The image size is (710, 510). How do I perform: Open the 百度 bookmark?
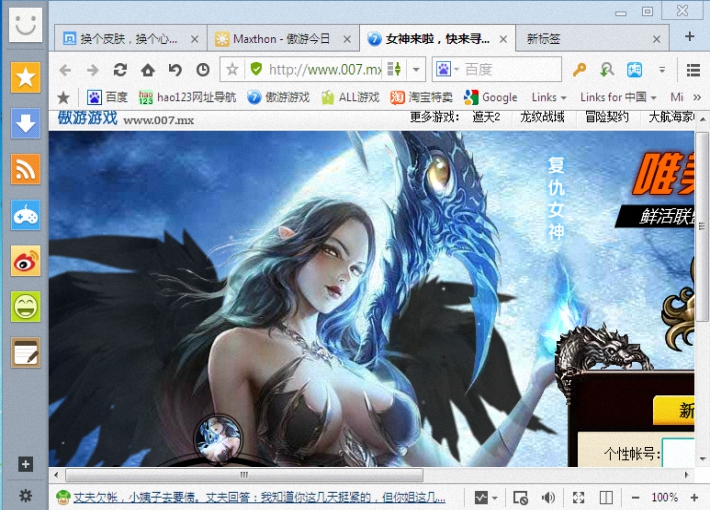(107, 97)
